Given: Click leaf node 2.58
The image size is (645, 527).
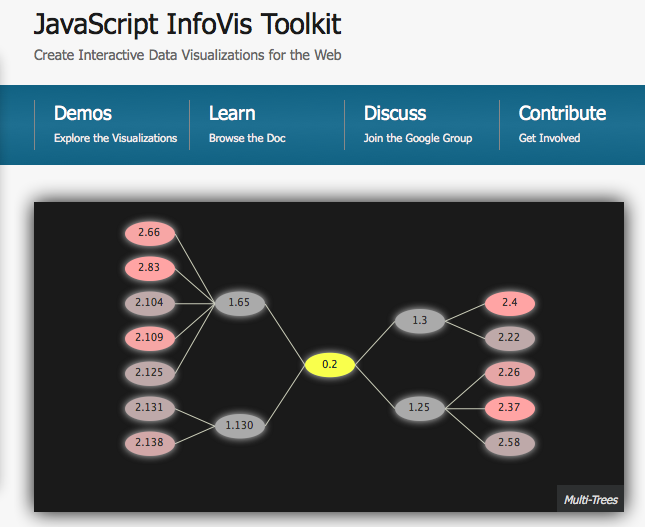Looking at the screenshot, I should click(x=510, y=443).
